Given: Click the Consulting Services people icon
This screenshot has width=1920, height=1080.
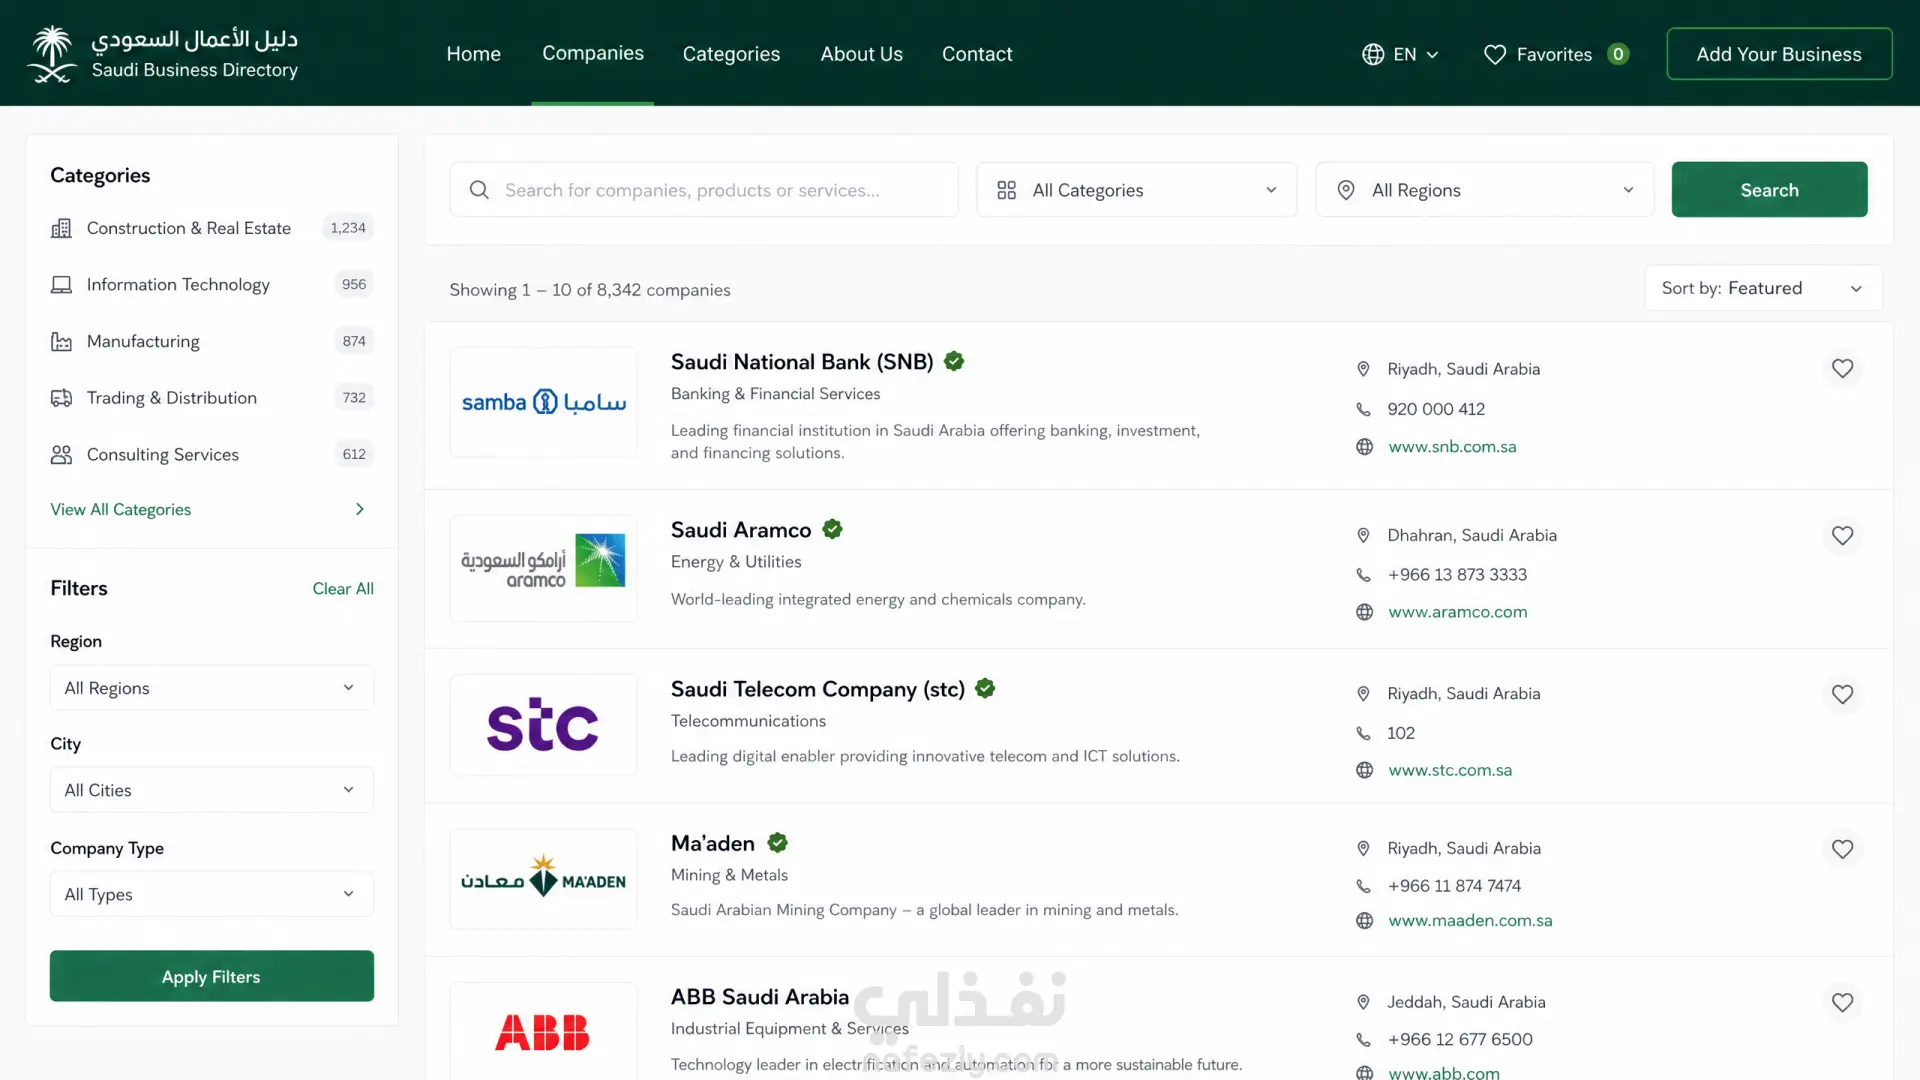Looking at the screenshot, I should point(61,455).
